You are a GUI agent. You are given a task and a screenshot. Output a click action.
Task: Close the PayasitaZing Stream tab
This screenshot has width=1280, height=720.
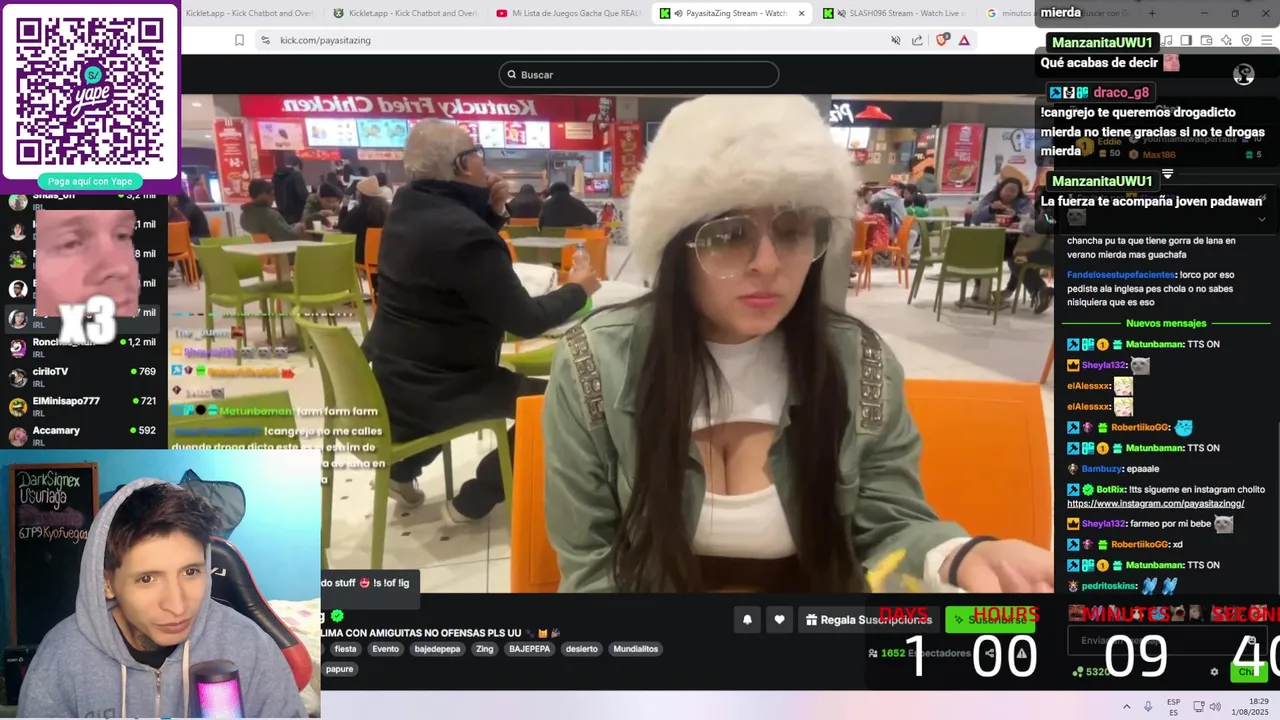coord(801,13)
